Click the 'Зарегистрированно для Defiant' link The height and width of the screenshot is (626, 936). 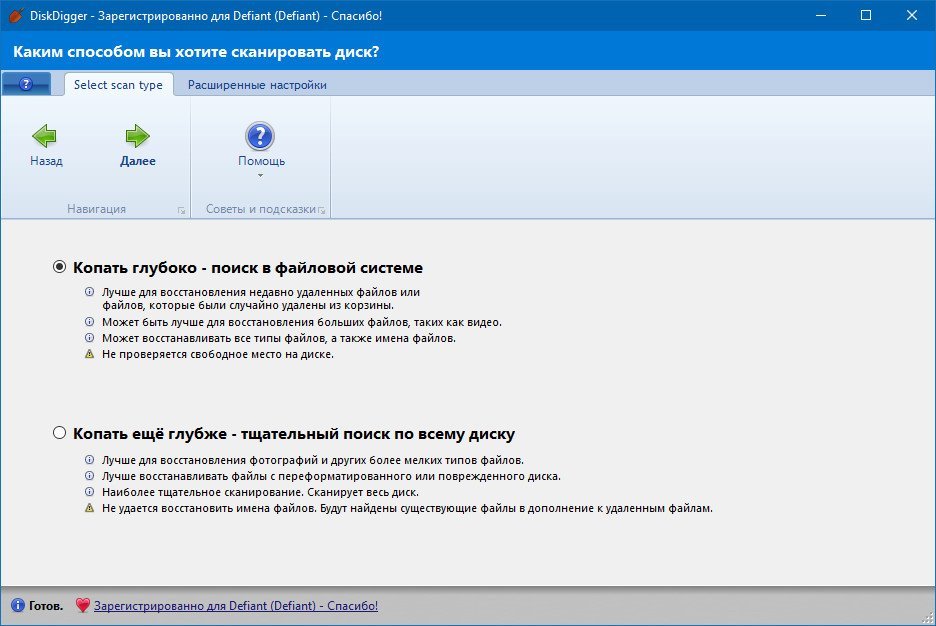click(236, 606)
